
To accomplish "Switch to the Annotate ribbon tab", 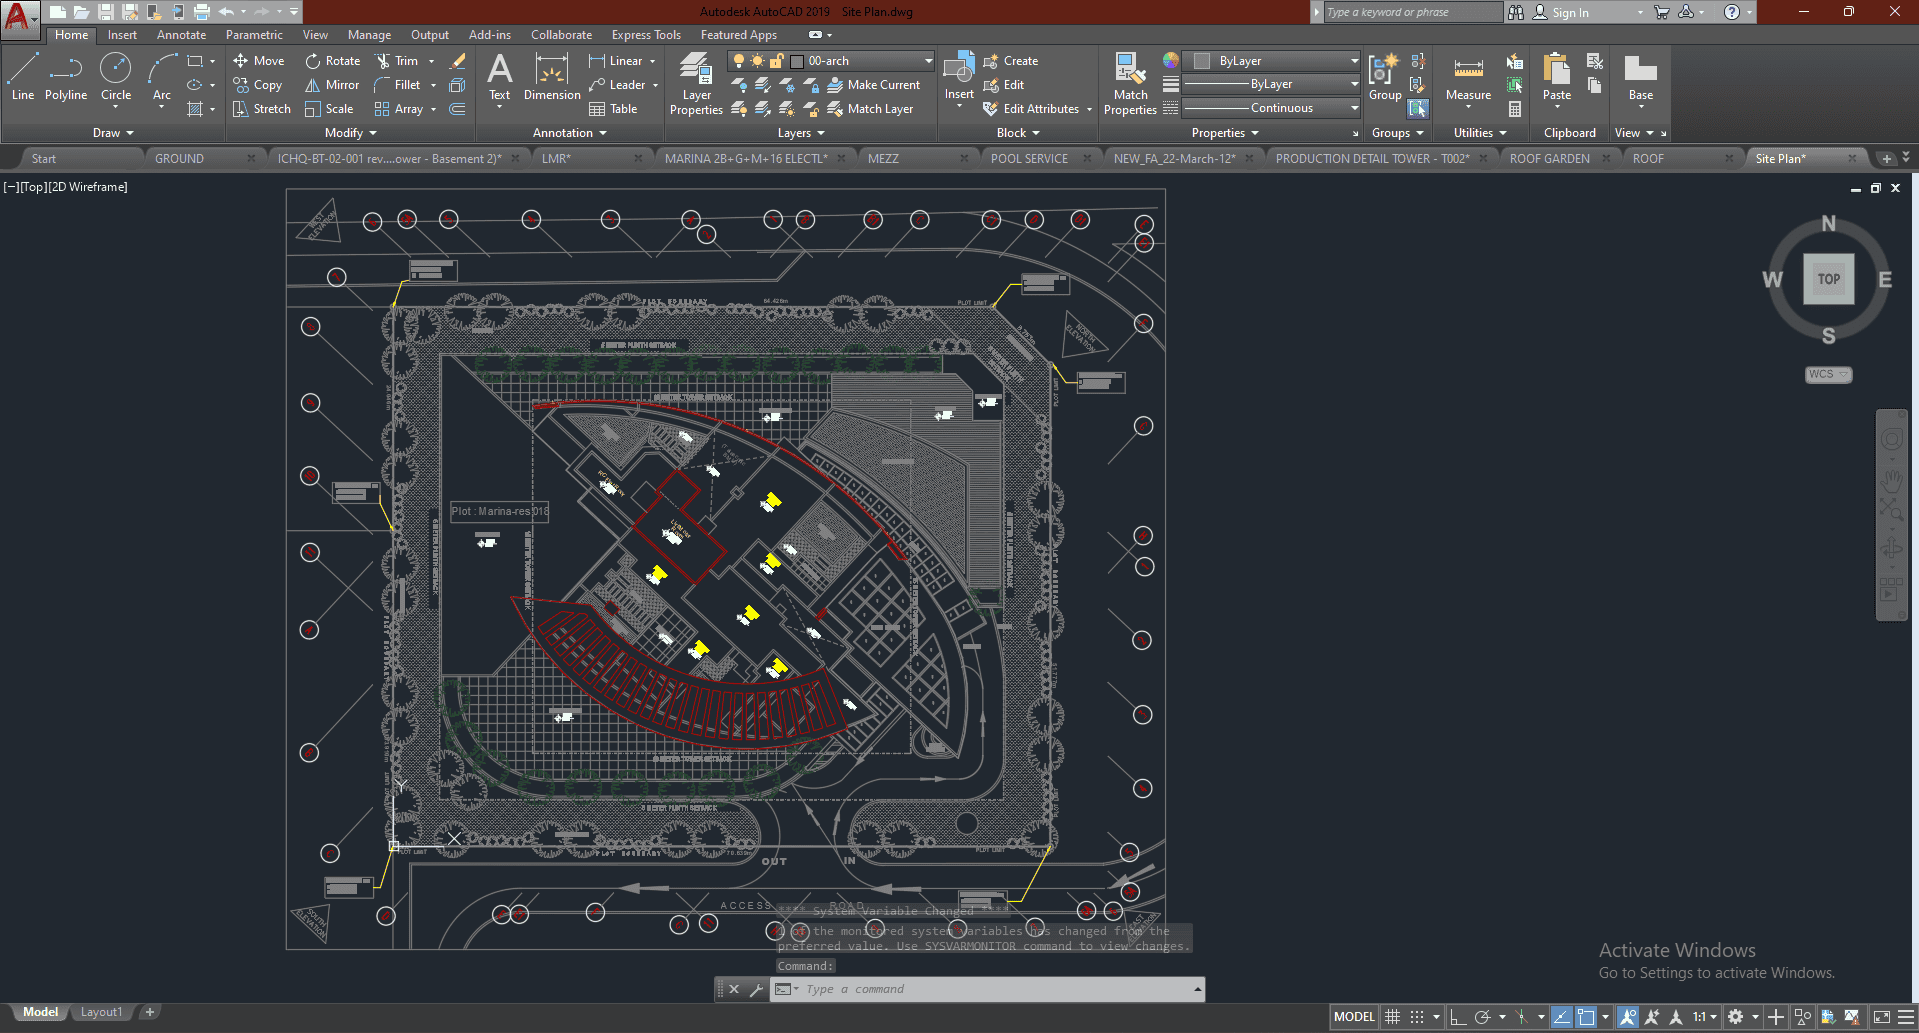I will [181, 35].
